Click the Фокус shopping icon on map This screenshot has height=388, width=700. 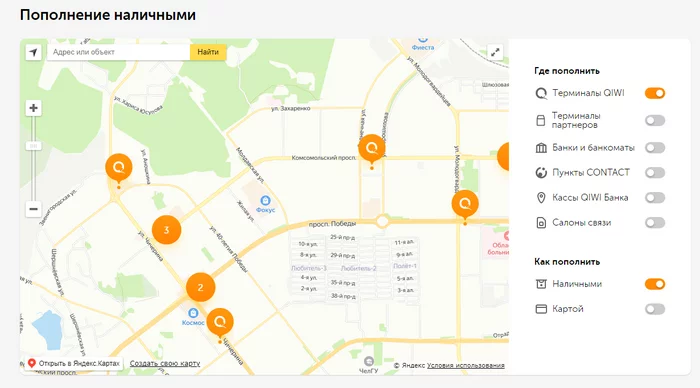pyautogui.click(x=266, y=200)
